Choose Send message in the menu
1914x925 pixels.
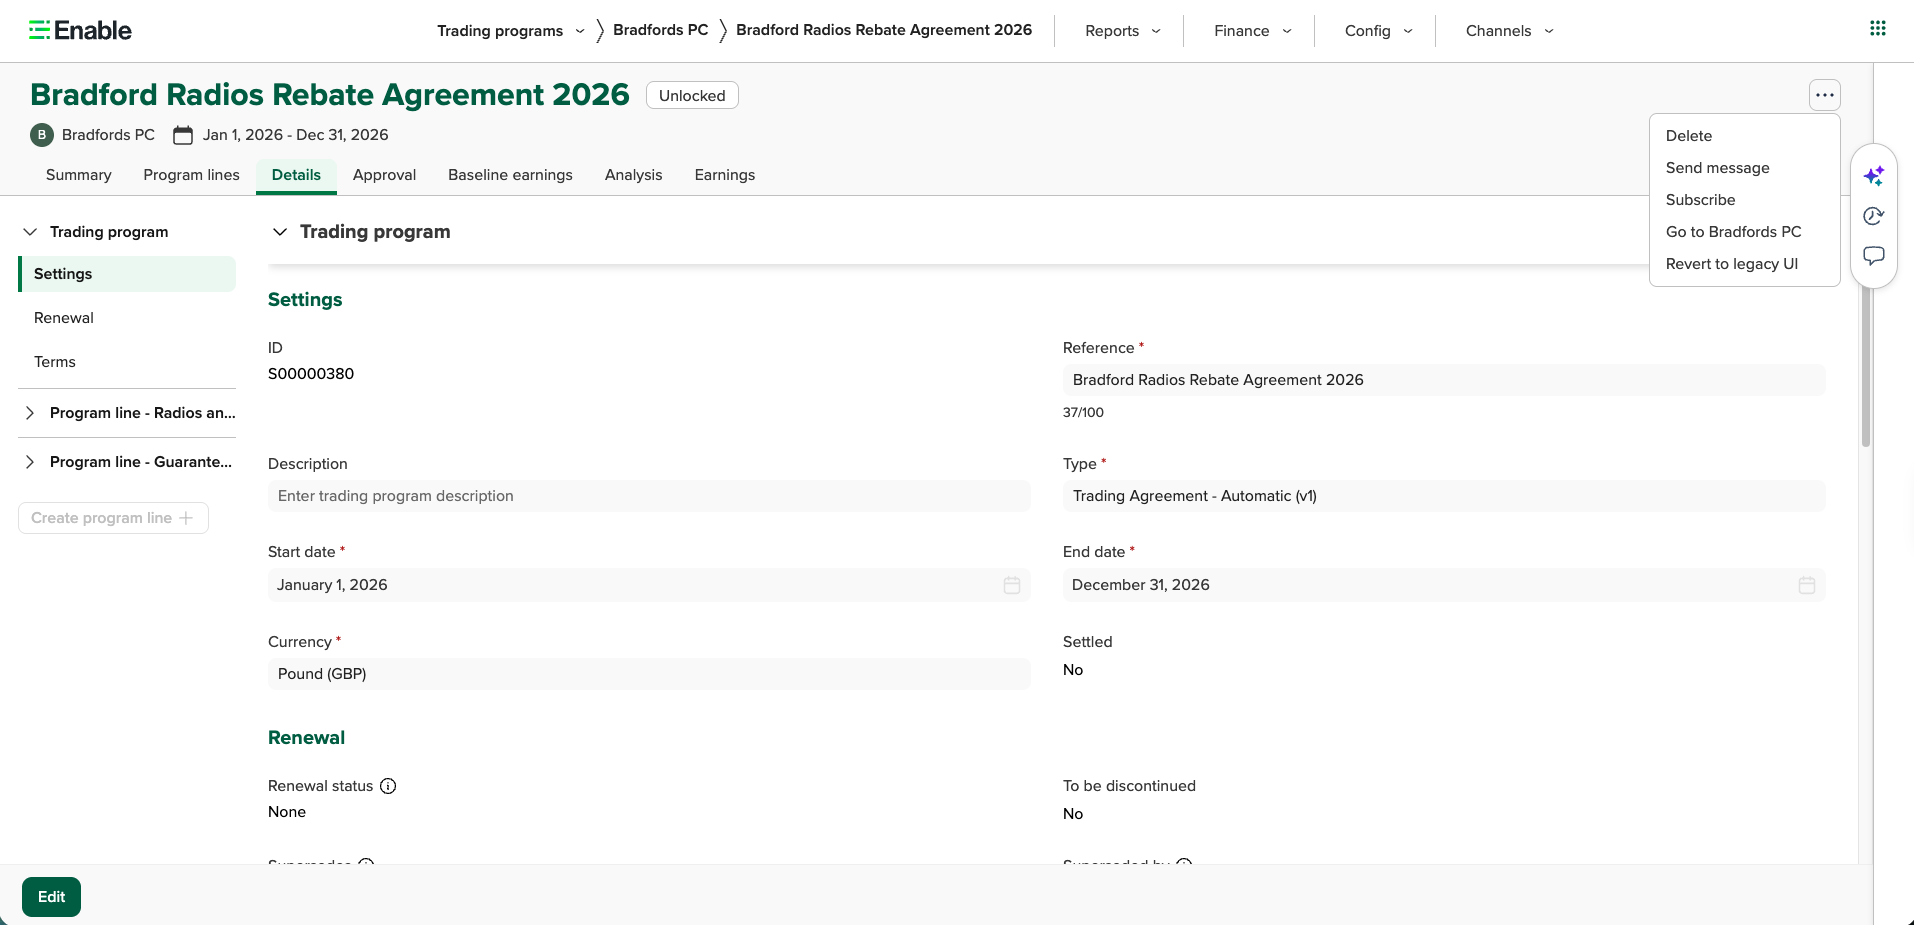[x=1744, y=168]
